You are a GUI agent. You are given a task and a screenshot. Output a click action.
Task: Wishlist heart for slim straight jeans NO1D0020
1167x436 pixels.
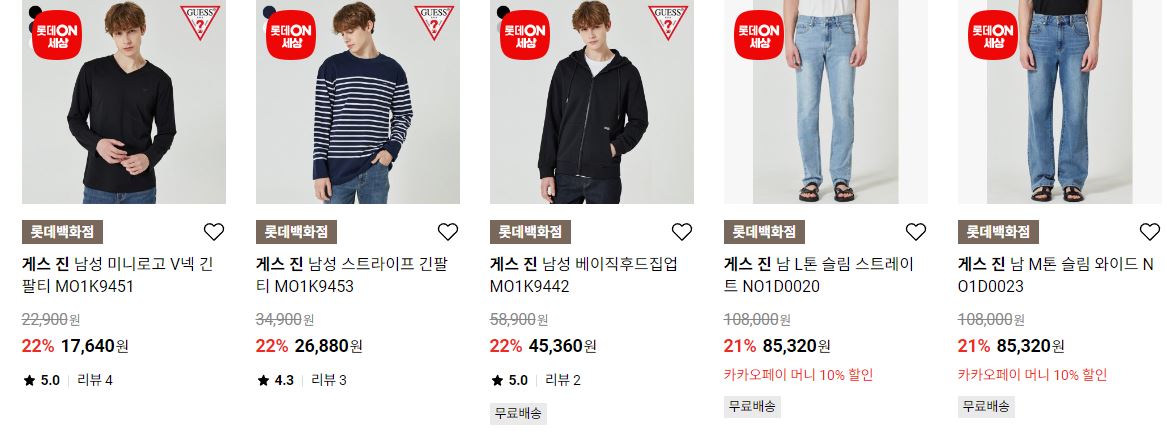pos(915,232)
